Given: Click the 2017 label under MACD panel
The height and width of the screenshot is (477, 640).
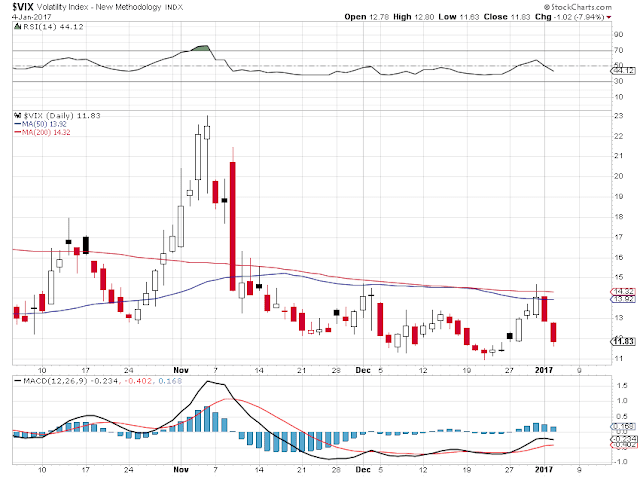Looking at the screenshot, I should (x=544, y=470).
